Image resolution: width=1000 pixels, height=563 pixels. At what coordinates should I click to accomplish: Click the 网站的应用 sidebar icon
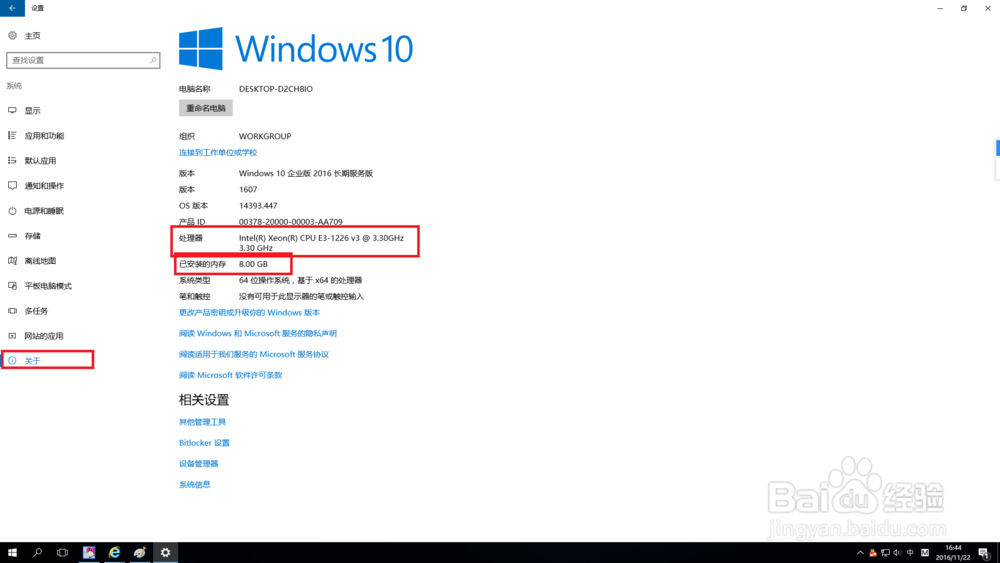[x=12, y=336]
